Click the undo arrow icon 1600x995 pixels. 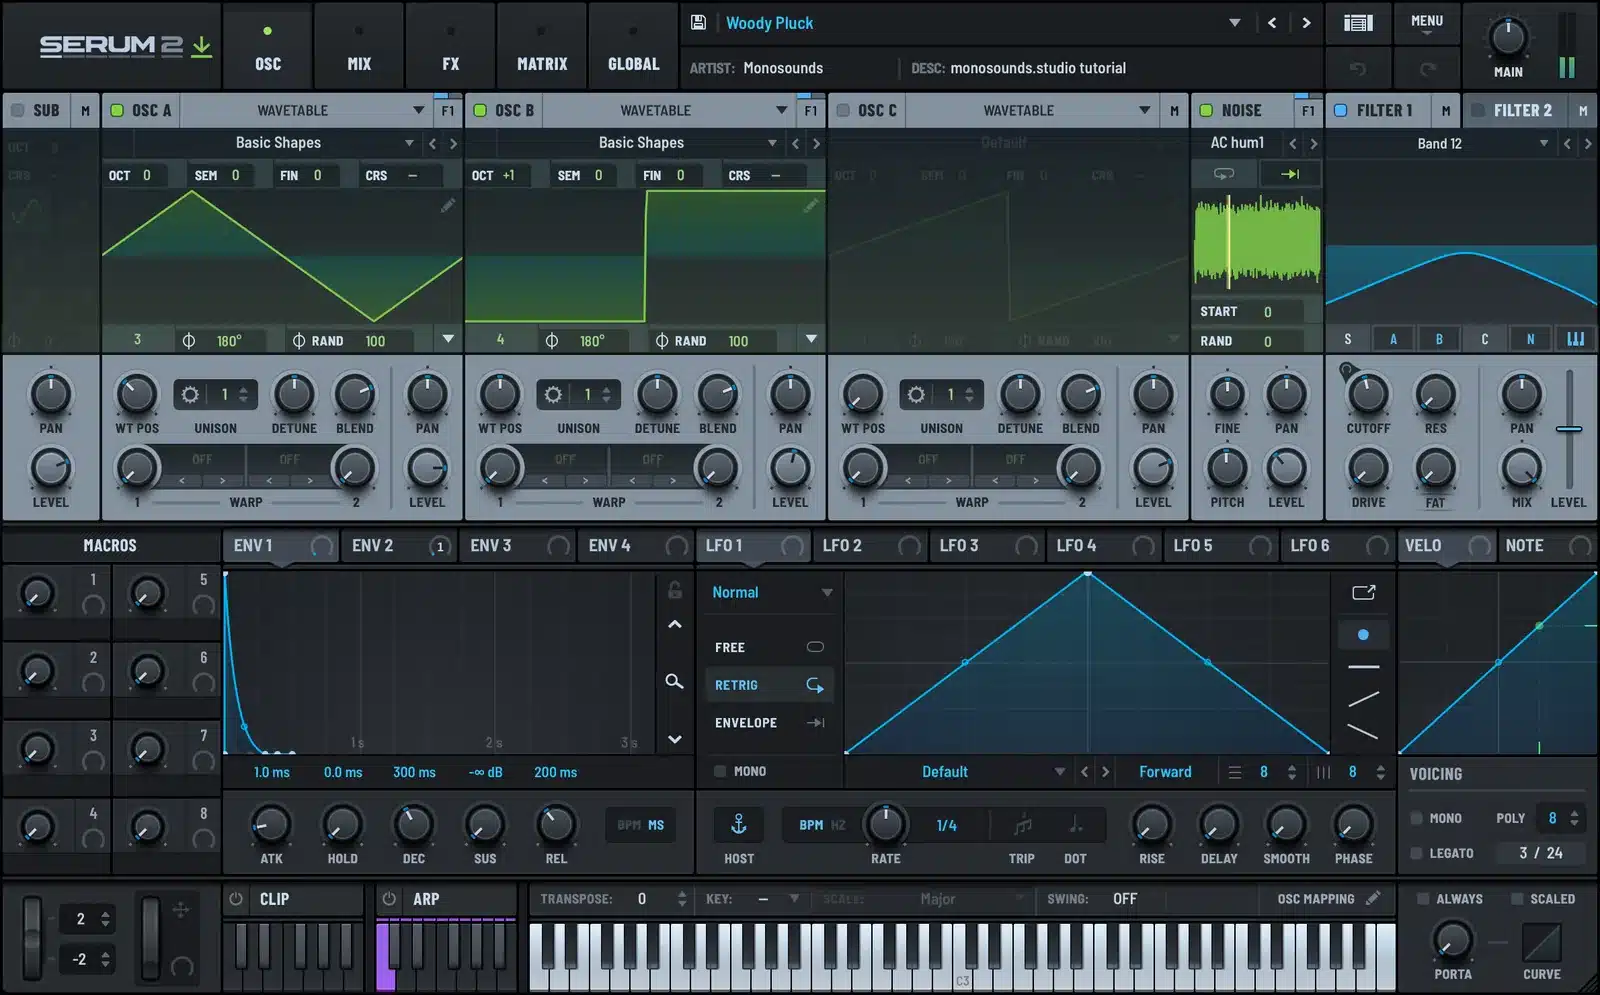[x=1358, y=68]
